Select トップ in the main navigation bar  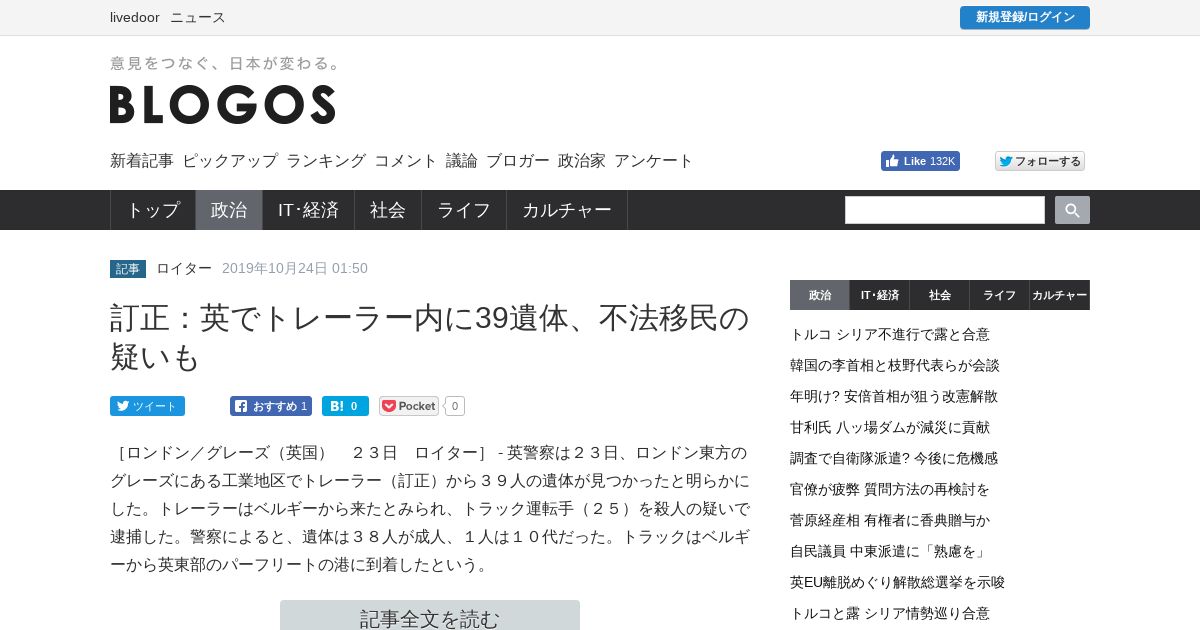pos(153,210)
